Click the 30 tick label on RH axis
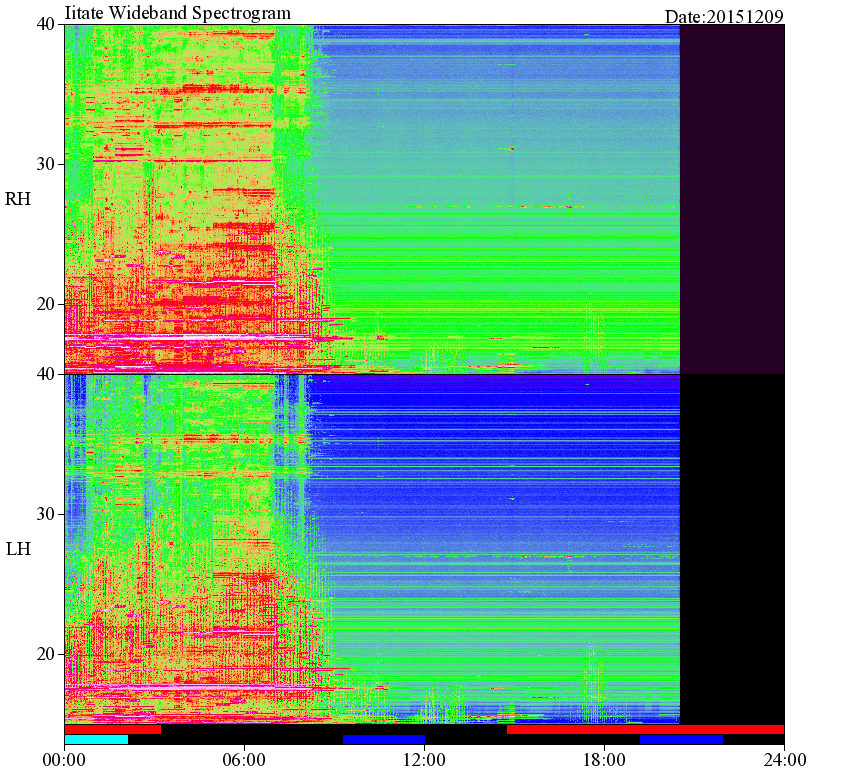This screenshot has height=768, width=848. (46, 164)
